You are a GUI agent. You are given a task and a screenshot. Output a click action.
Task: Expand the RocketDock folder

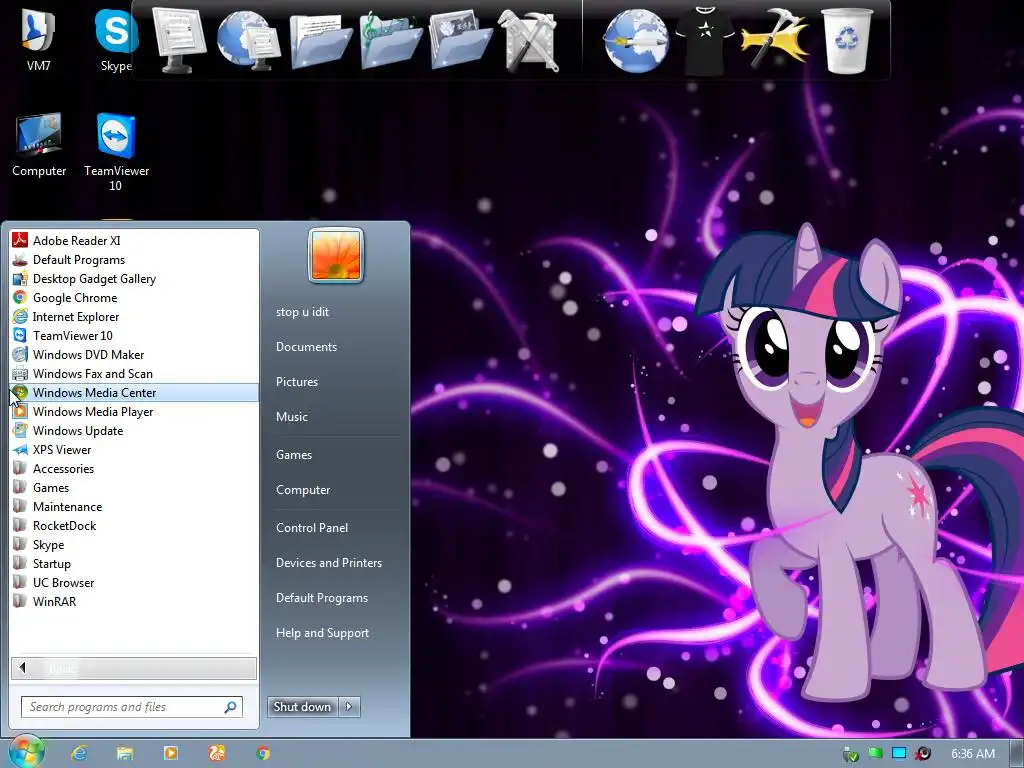[x=134, y=525]
